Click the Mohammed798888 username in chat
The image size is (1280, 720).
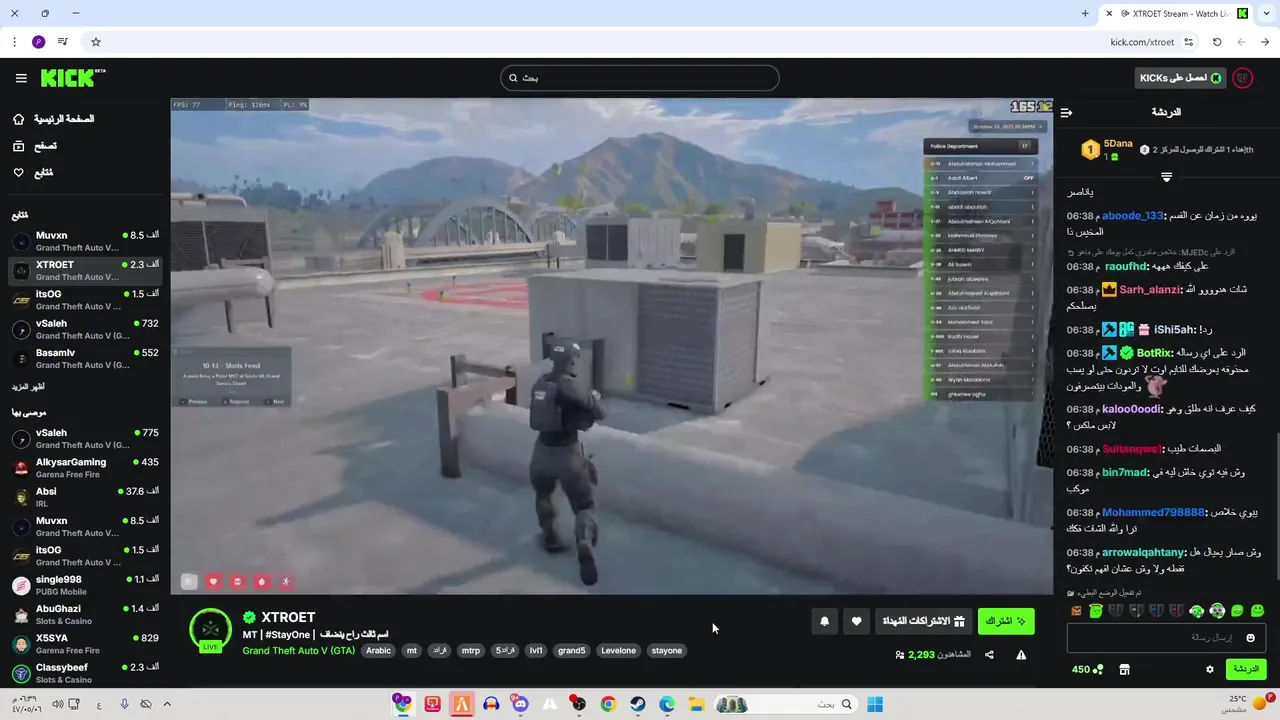pyautogui.click(x=1154, y=512)
